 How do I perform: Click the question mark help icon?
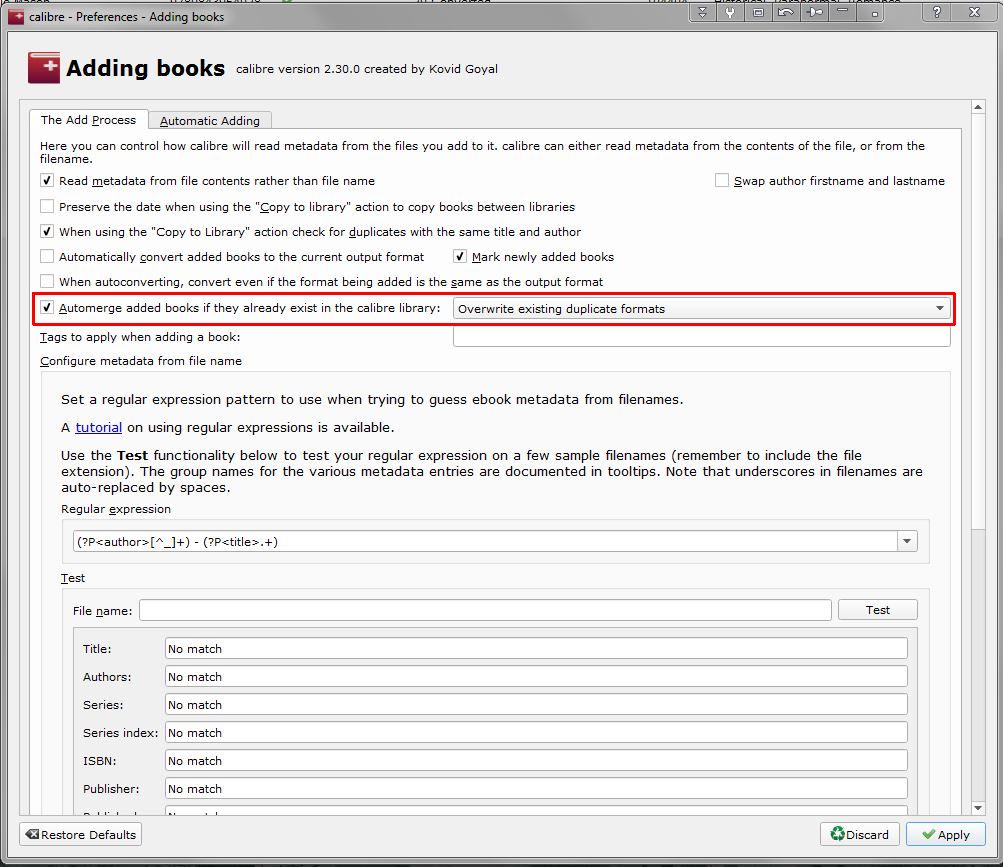pyautogui.click(x=936, y=12)
